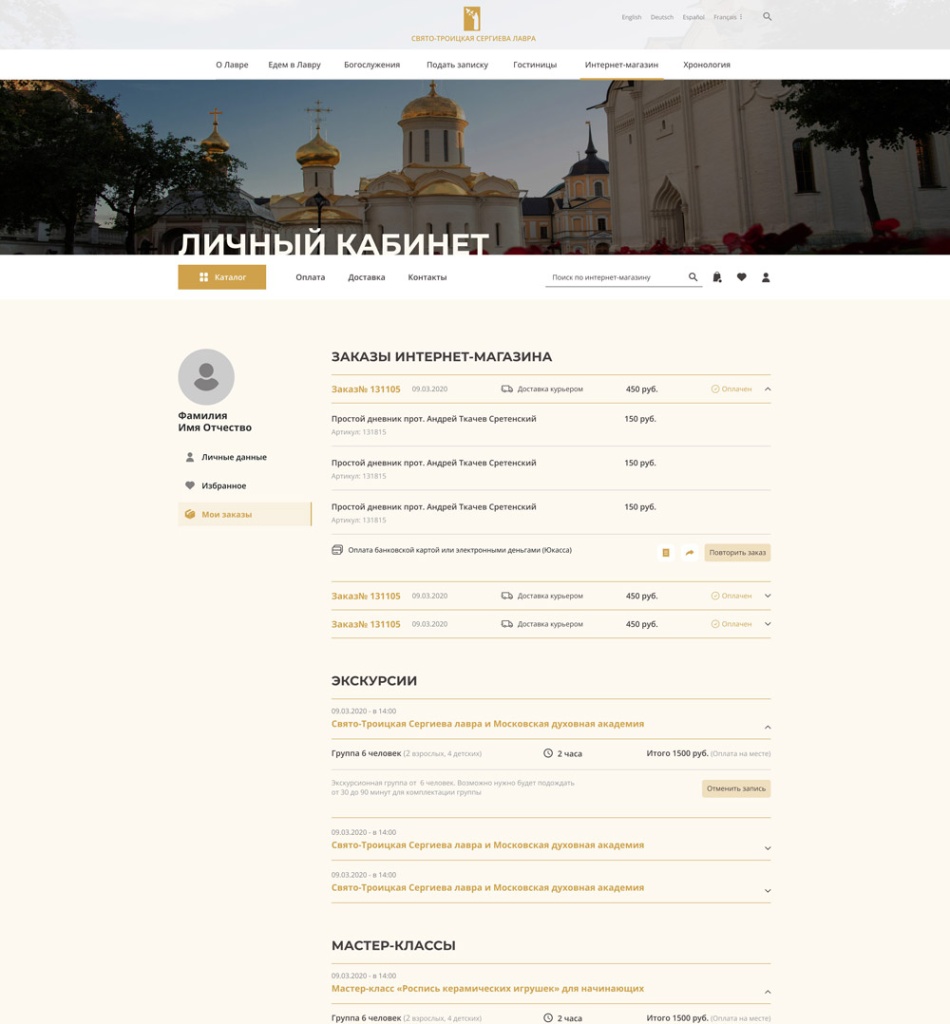
Task: Click heart icon beside Избранное
Action: coord(190,485)
